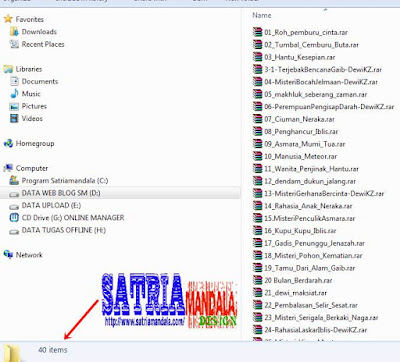This screenshot has width=400, height=362.
Task: Open the Downloads folder icon
Action: coord(14,32)
